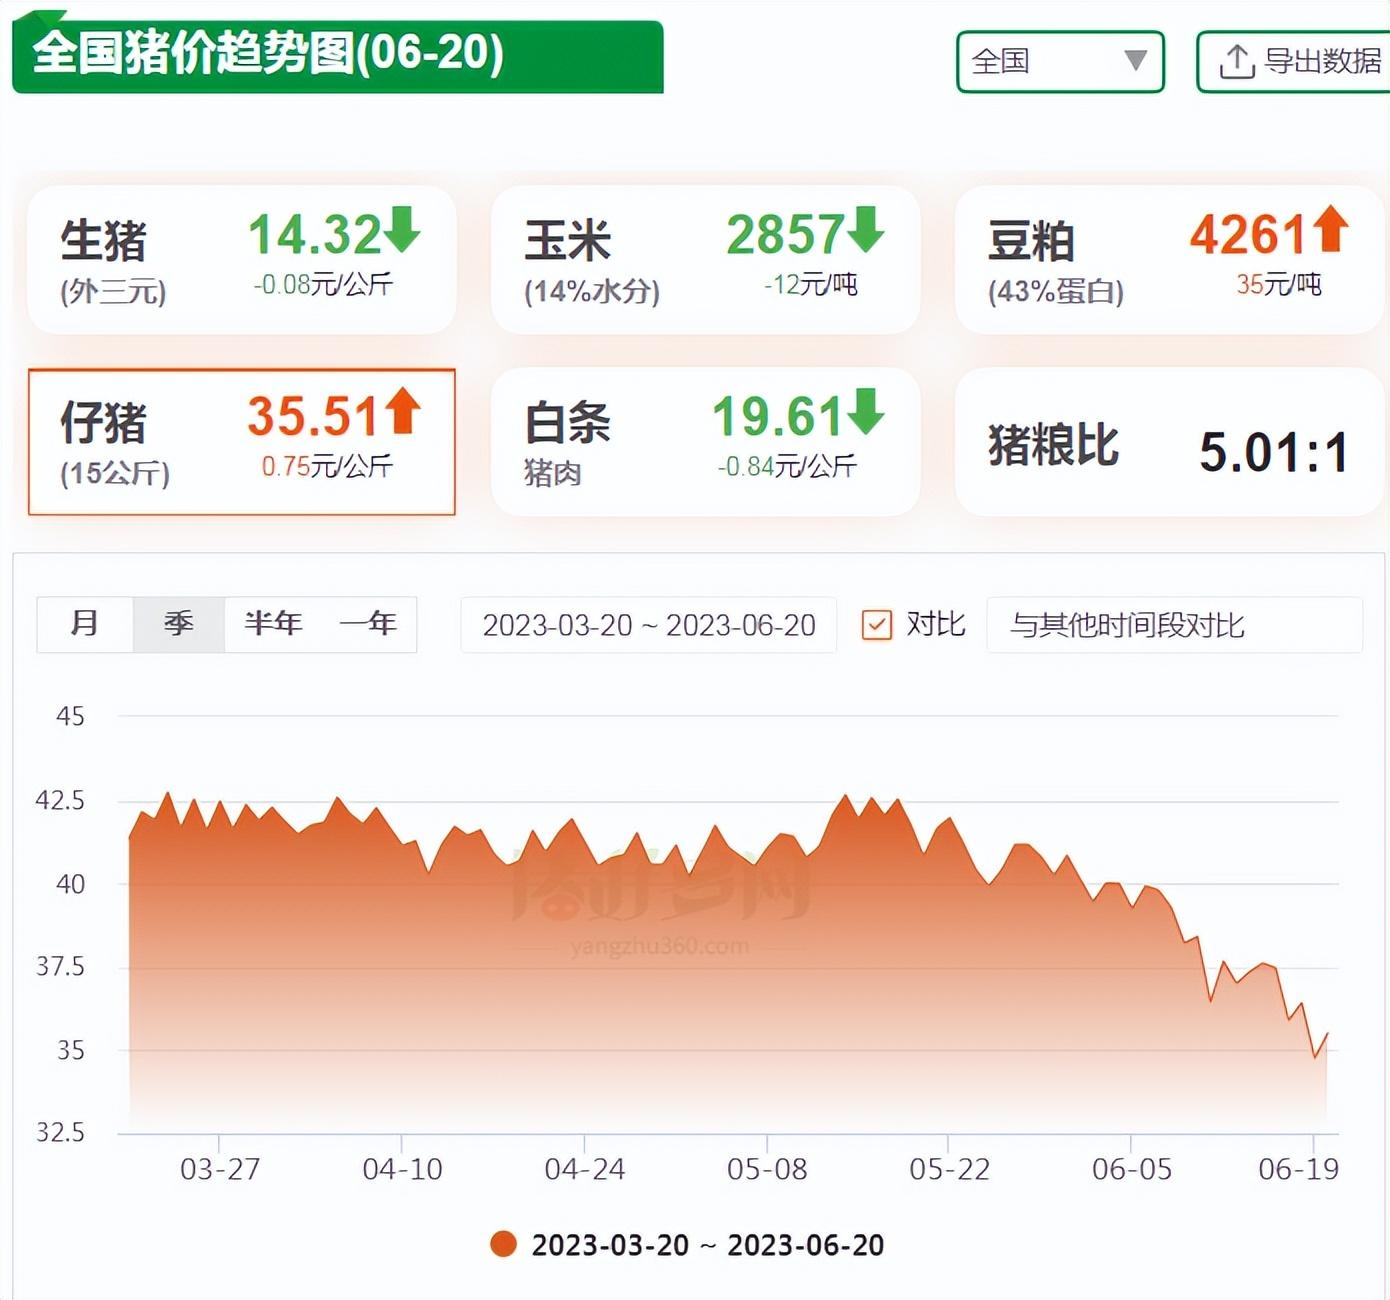Click the 导出数据 export button
The width and height of the screenshot is (1390, 1300).
1294,62
